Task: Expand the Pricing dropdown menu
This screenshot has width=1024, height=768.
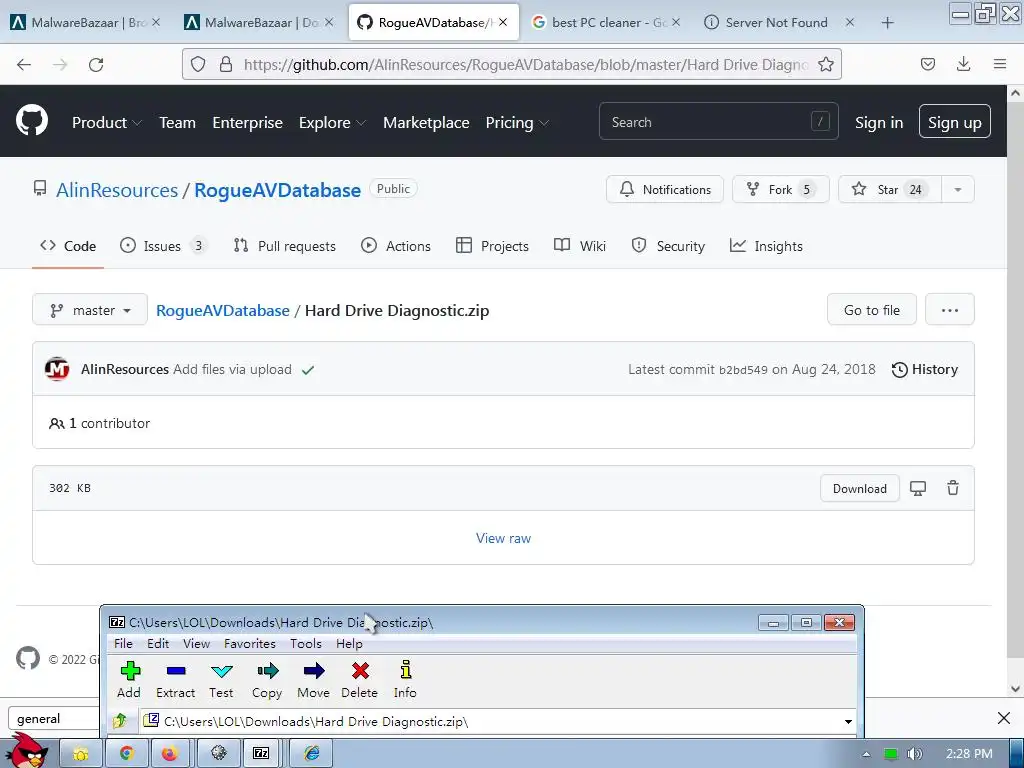Action: click(517, 122)
